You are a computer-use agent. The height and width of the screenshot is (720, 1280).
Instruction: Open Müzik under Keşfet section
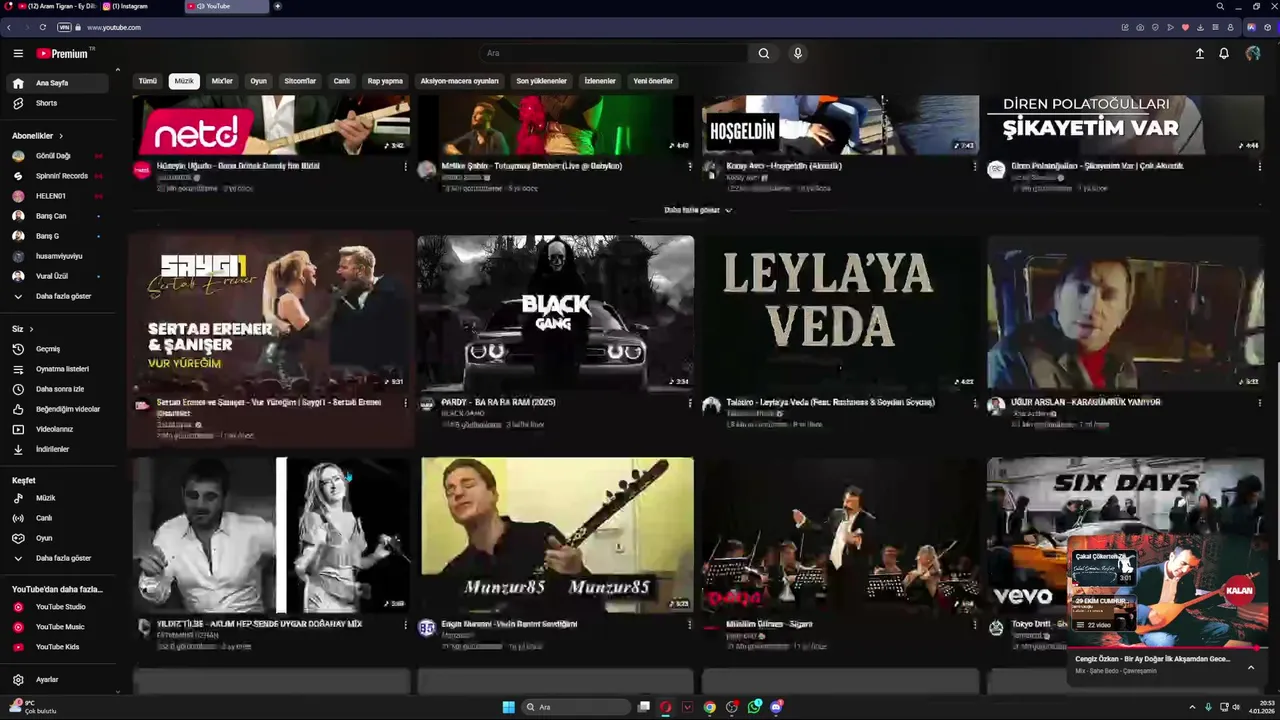(x=57, y=498)
